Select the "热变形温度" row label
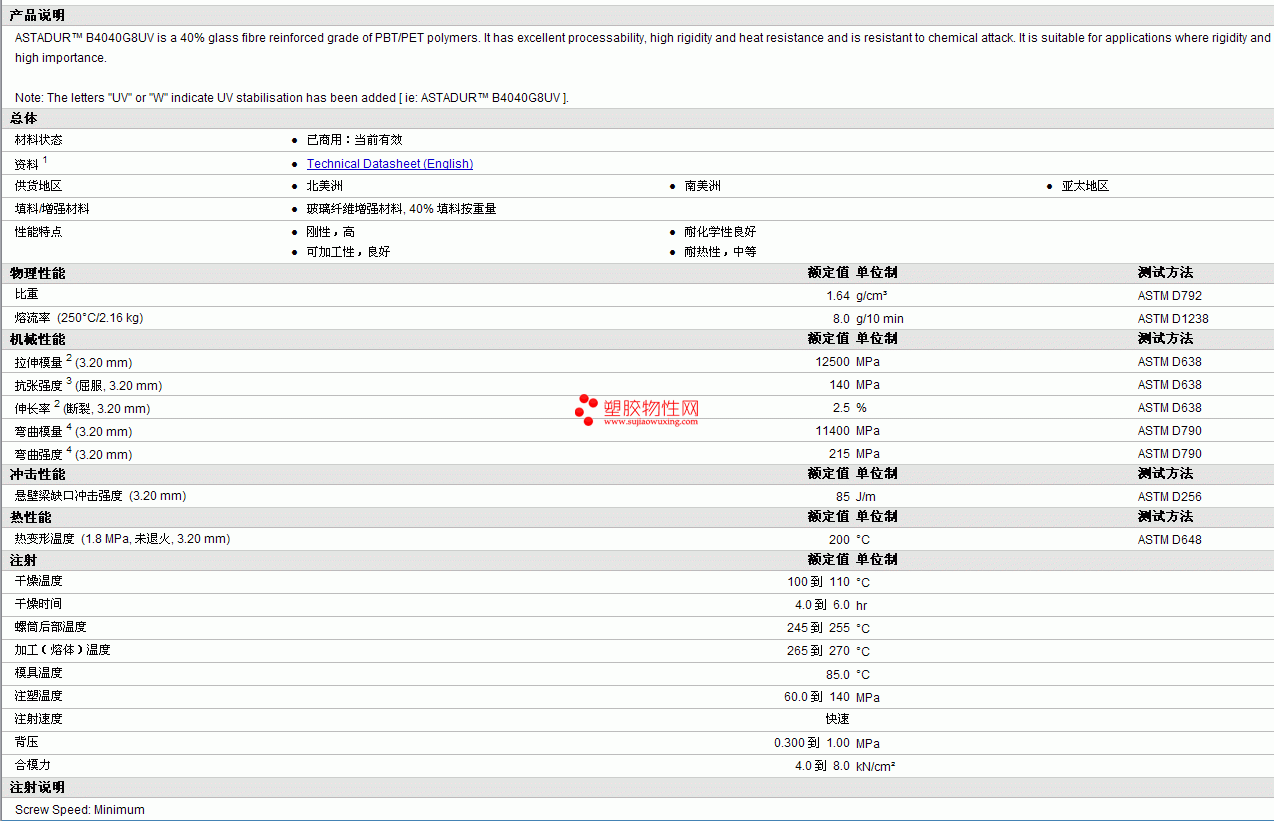 [x=44, y=539]
